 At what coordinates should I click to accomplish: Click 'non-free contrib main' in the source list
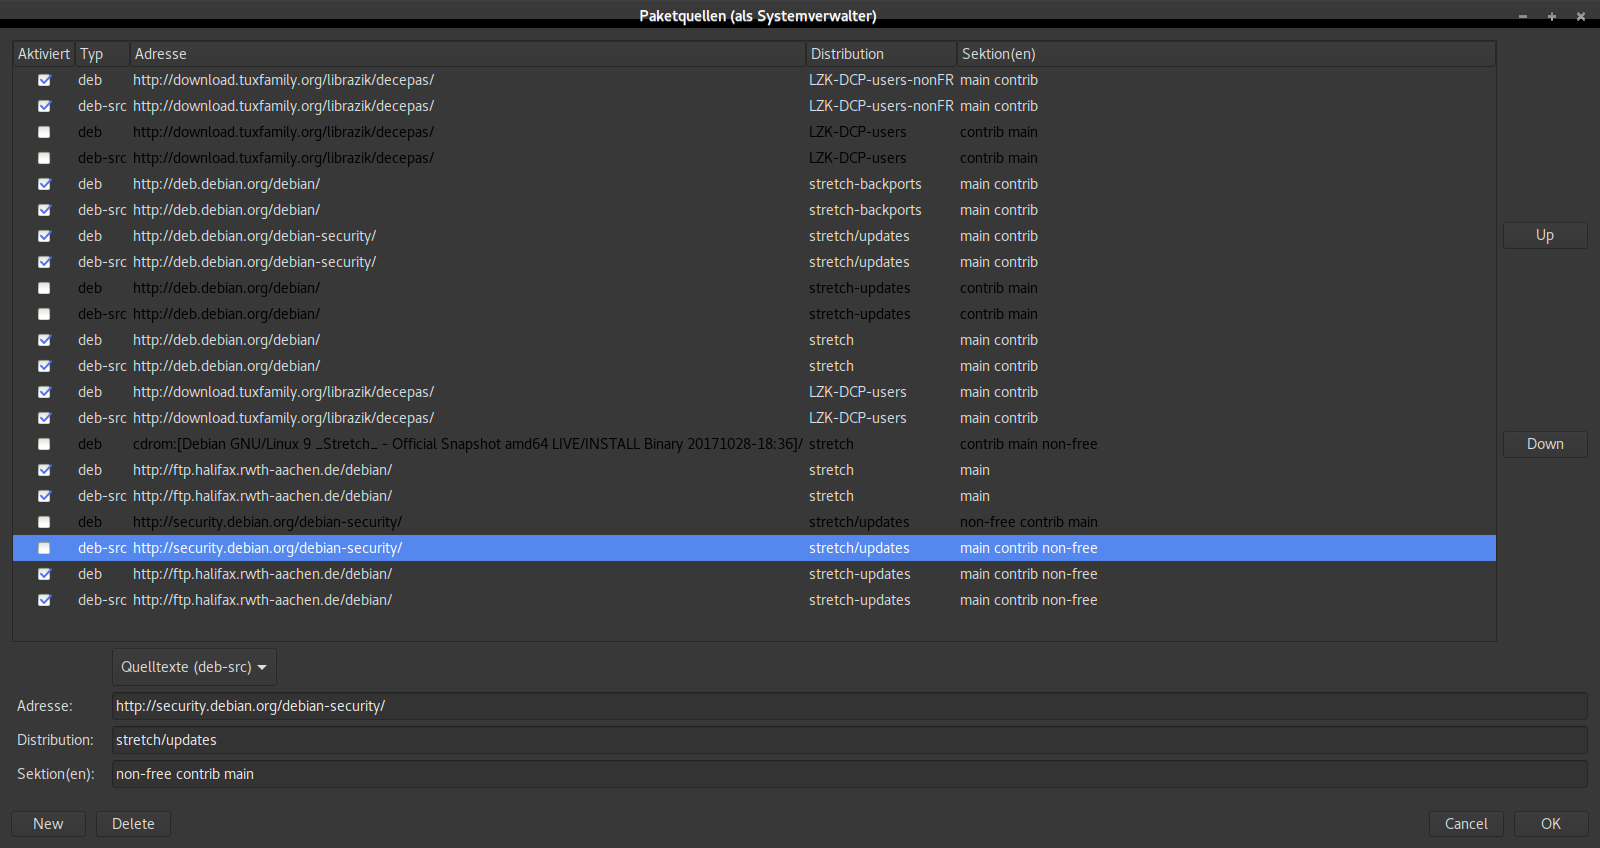click(x=1029, y=522)
